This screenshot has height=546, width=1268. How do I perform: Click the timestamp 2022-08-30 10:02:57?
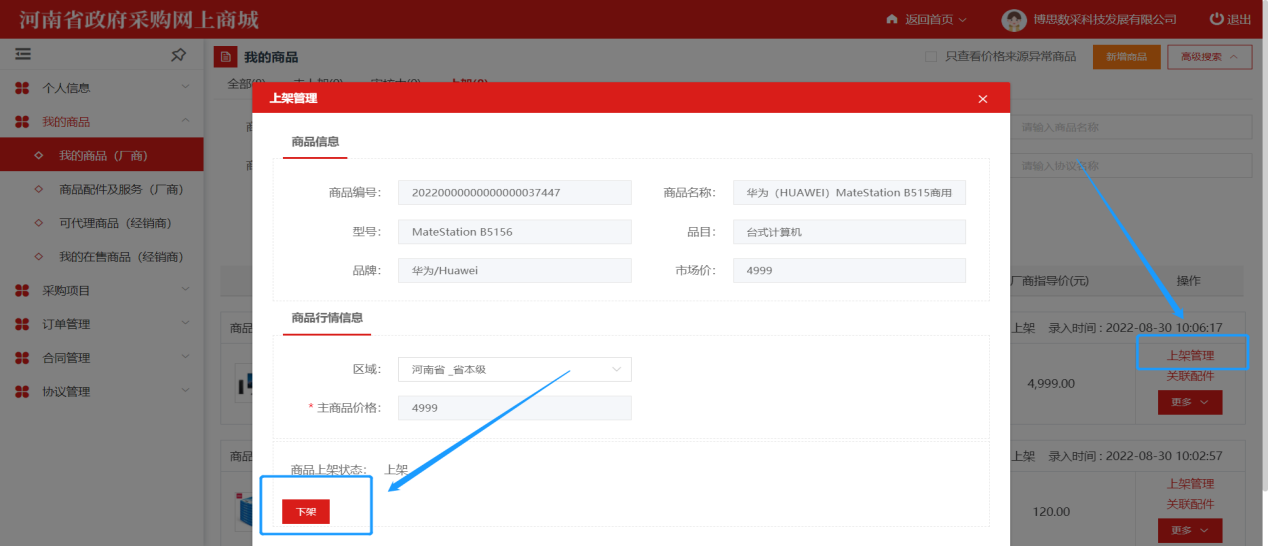click(x=1164, y=456)
